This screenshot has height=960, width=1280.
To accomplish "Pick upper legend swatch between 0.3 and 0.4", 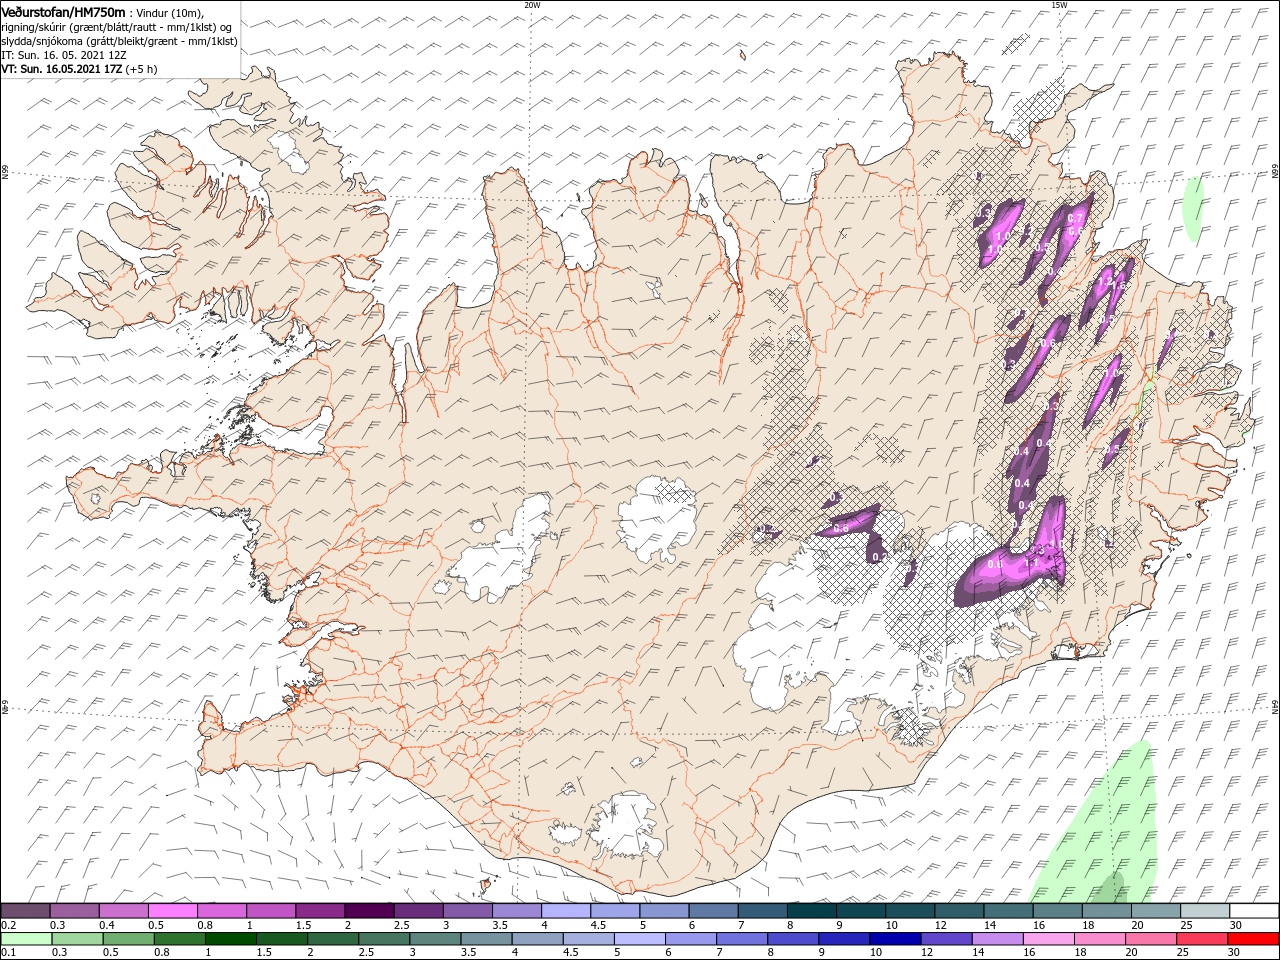I will [x=74, y=911].
